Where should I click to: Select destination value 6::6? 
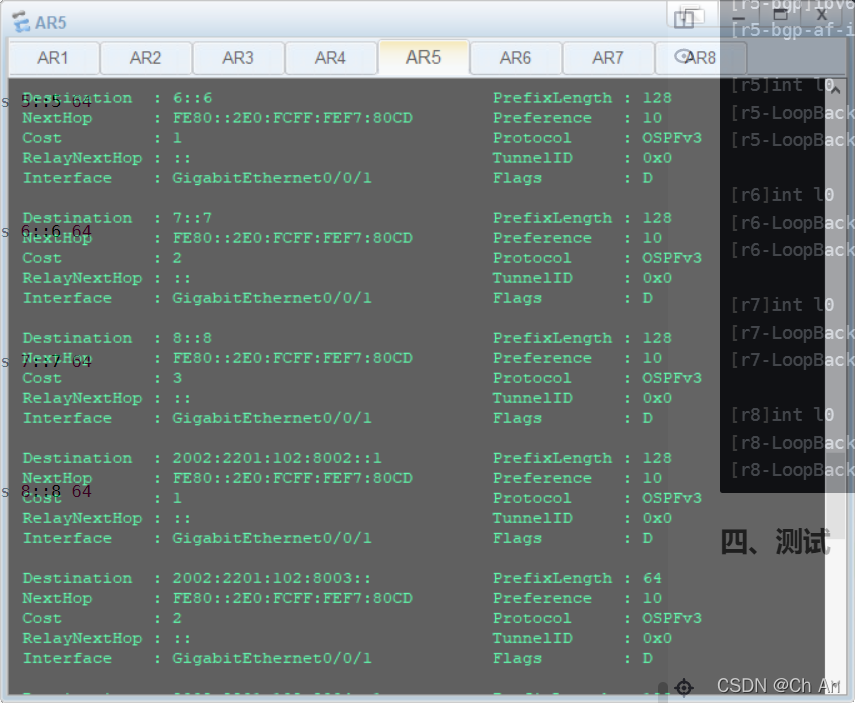coord(192,98)
